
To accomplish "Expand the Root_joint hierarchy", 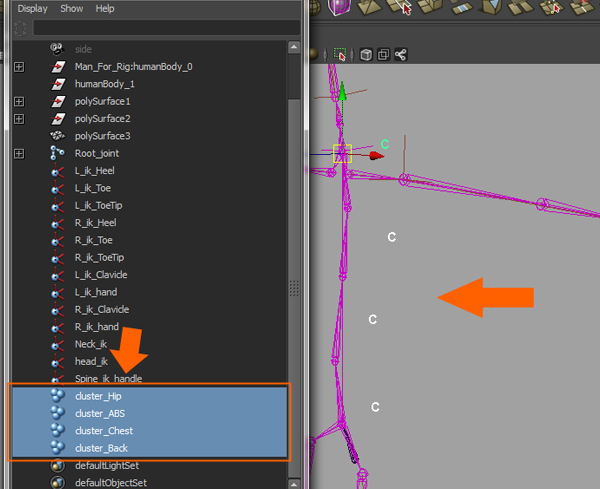I will coord(19,154).
